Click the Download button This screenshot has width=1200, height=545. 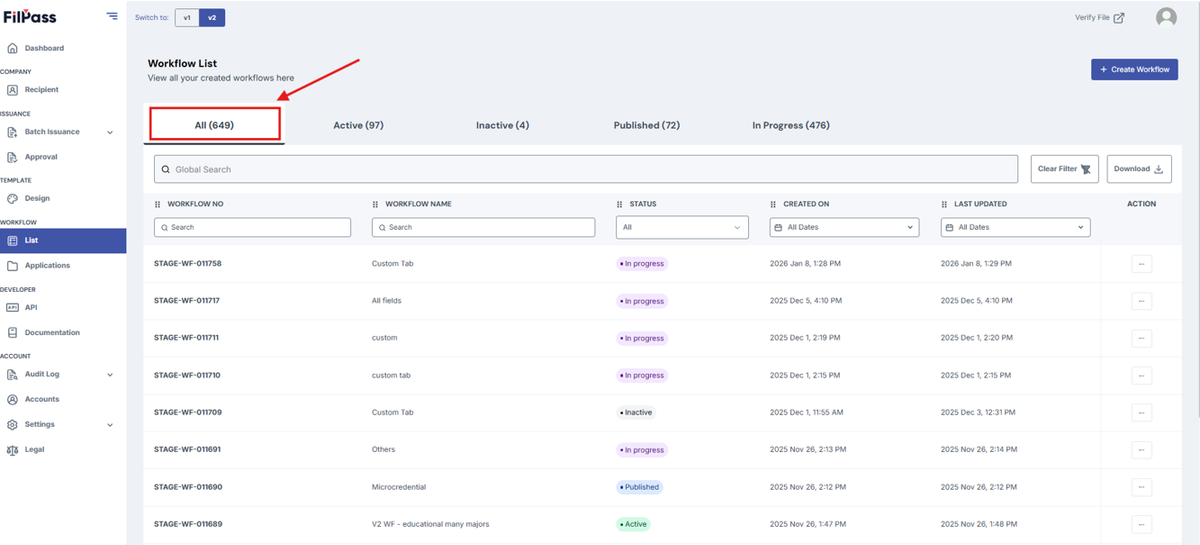pyautogui.click(x=1139, y=169)
